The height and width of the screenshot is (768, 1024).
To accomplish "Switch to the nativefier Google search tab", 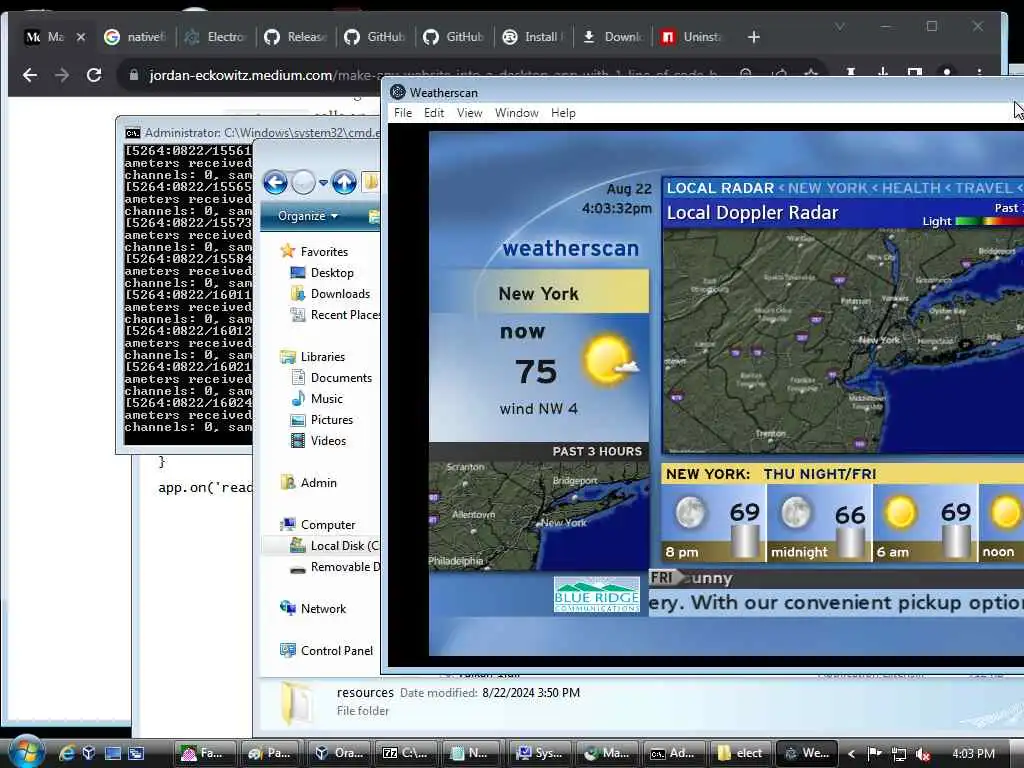I will [136, 37].
